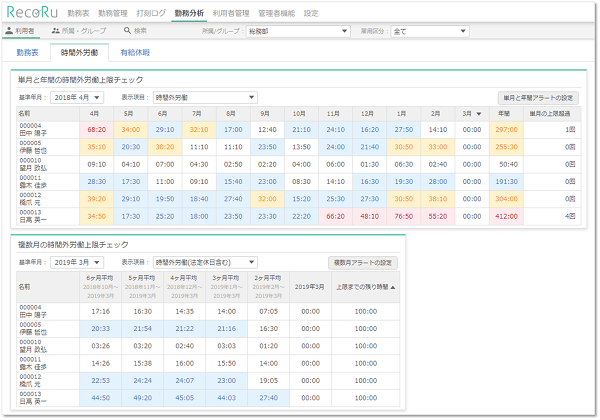Click the 20:33 cell for 伊藤

(101, 329)
